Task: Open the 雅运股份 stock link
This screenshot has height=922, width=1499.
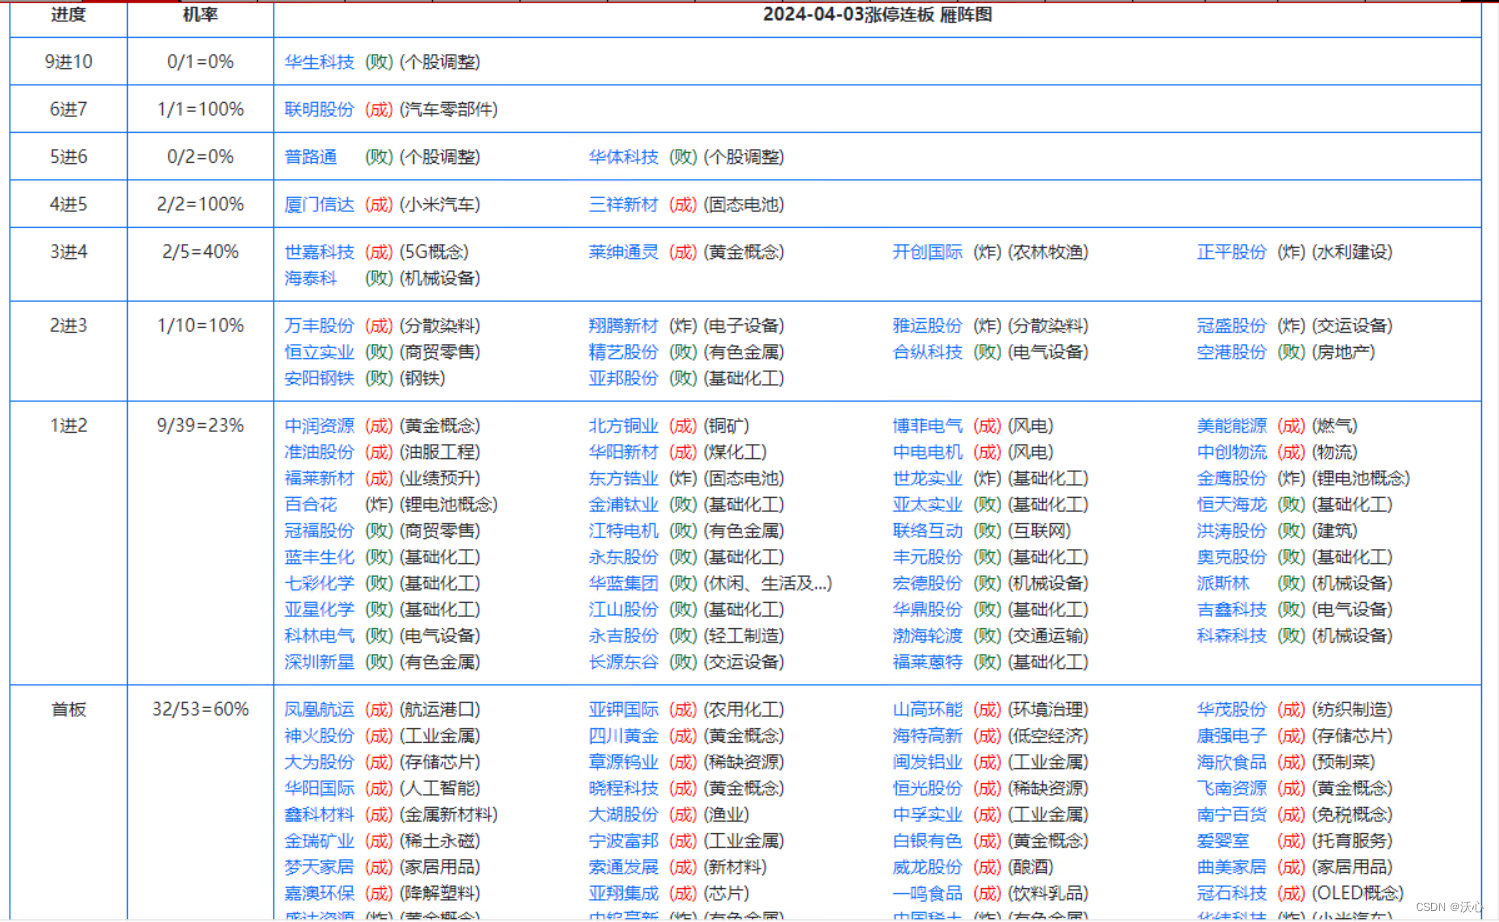Action: coord(927,326)
